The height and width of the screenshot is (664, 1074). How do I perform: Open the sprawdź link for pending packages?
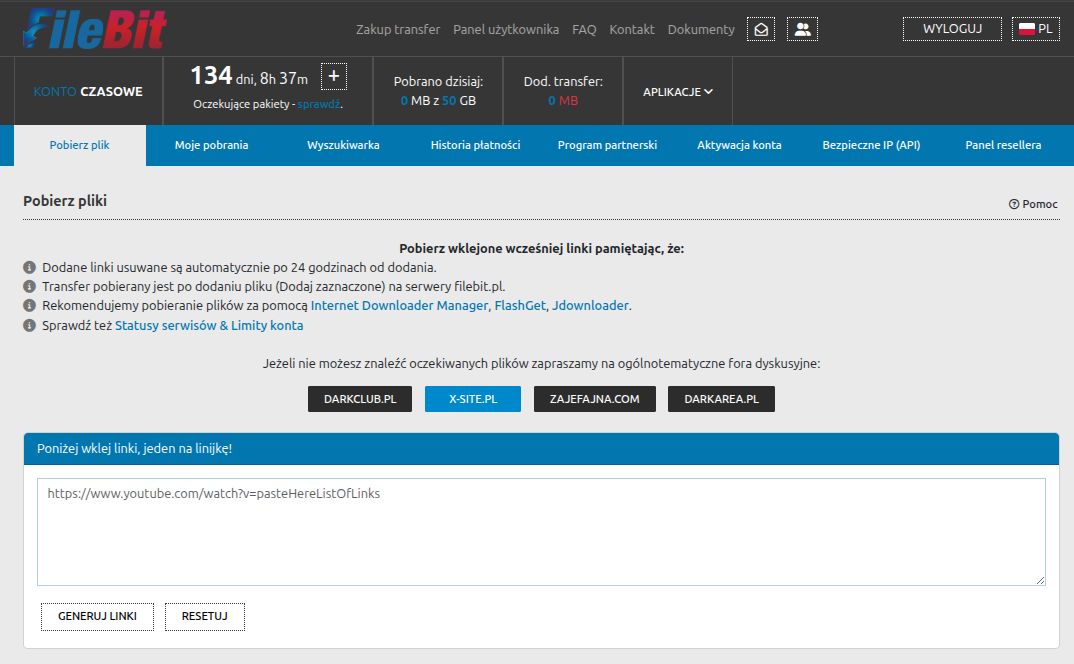tap(320, 103)
